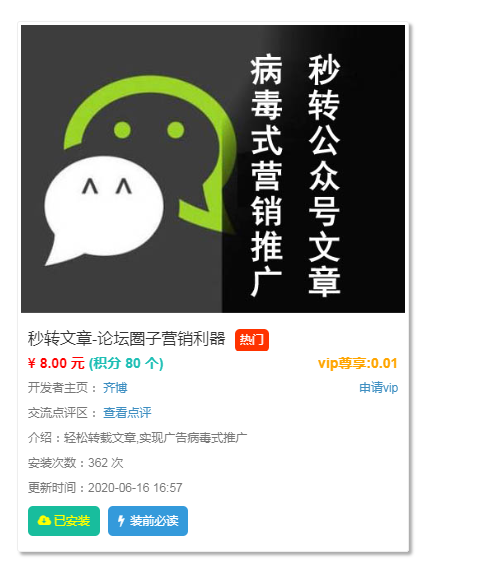This screenshot has height=575, width=498.
Task: Click the red price ¥ 8.00 元
Action: coord(56,363)
